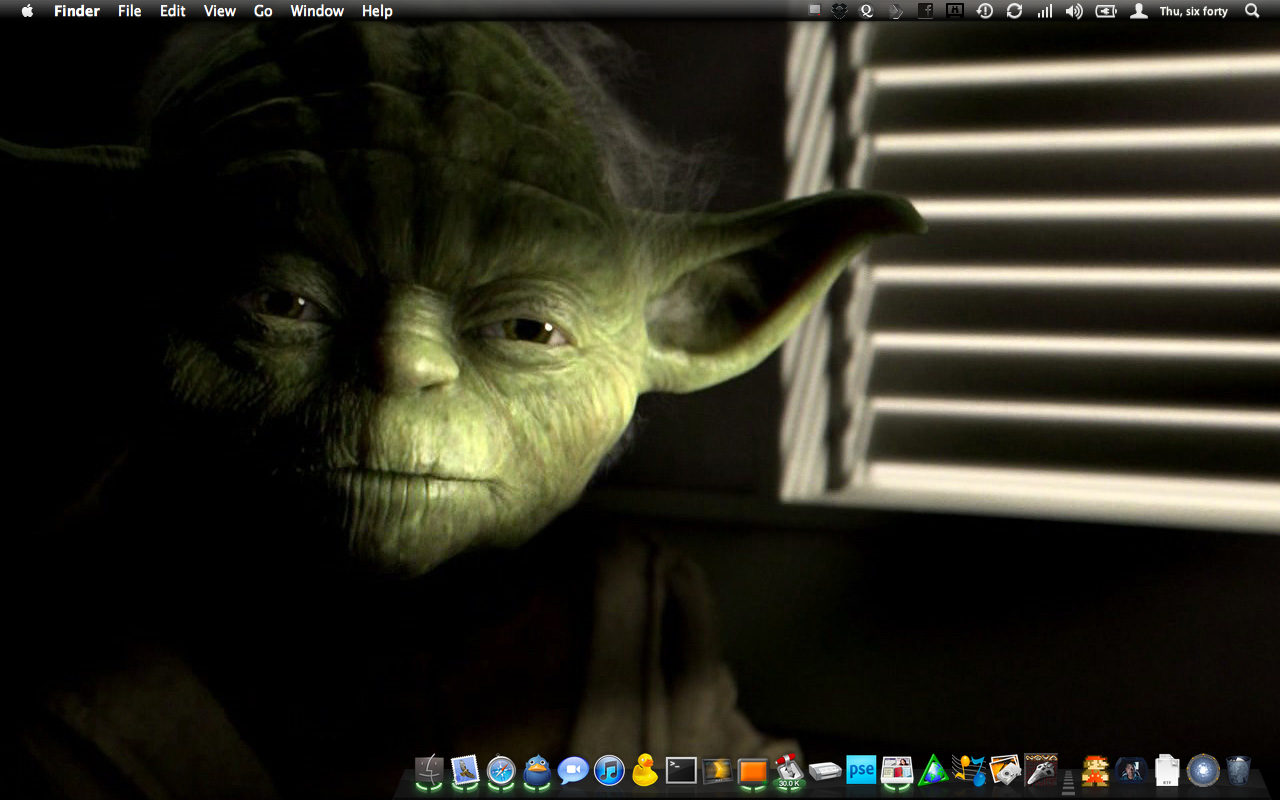Open the Edit menu
This screenshot has width=1280, height=800.
[173, 11]
